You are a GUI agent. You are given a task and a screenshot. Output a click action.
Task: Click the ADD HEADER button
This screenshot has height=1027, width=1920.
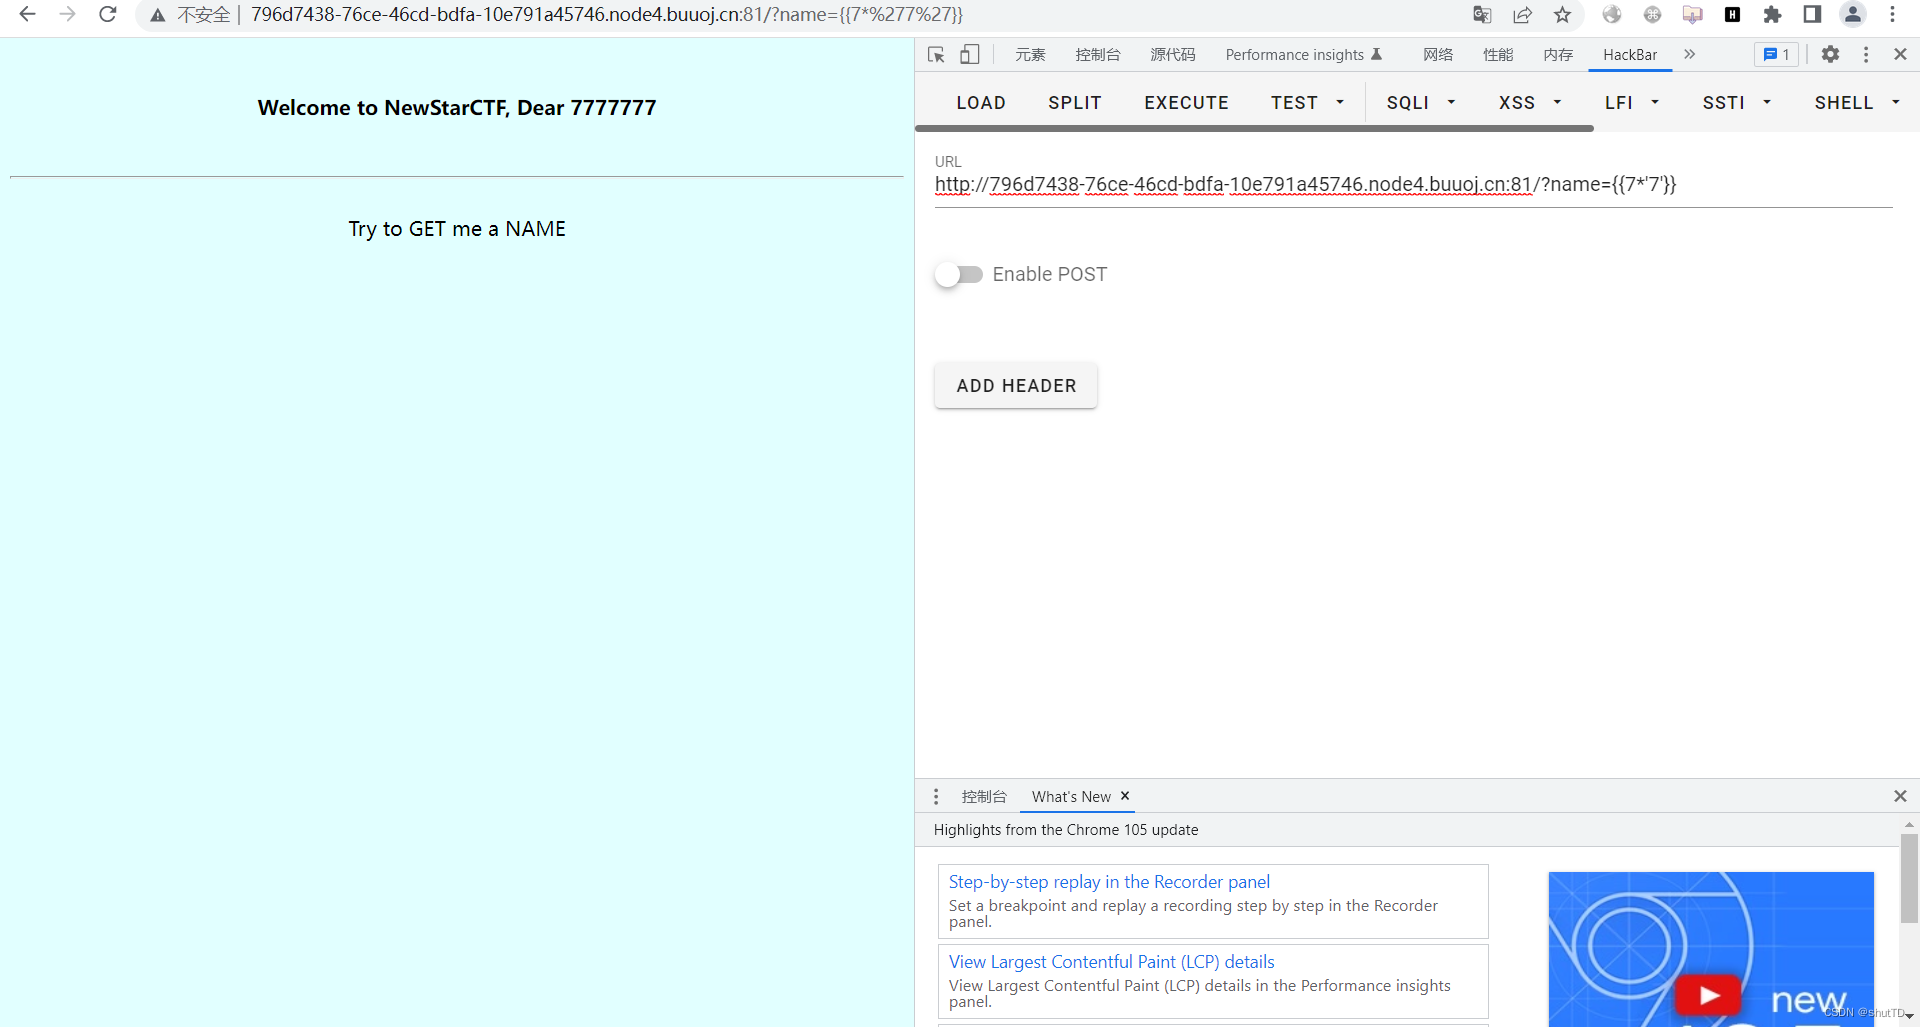(1015, 385)
